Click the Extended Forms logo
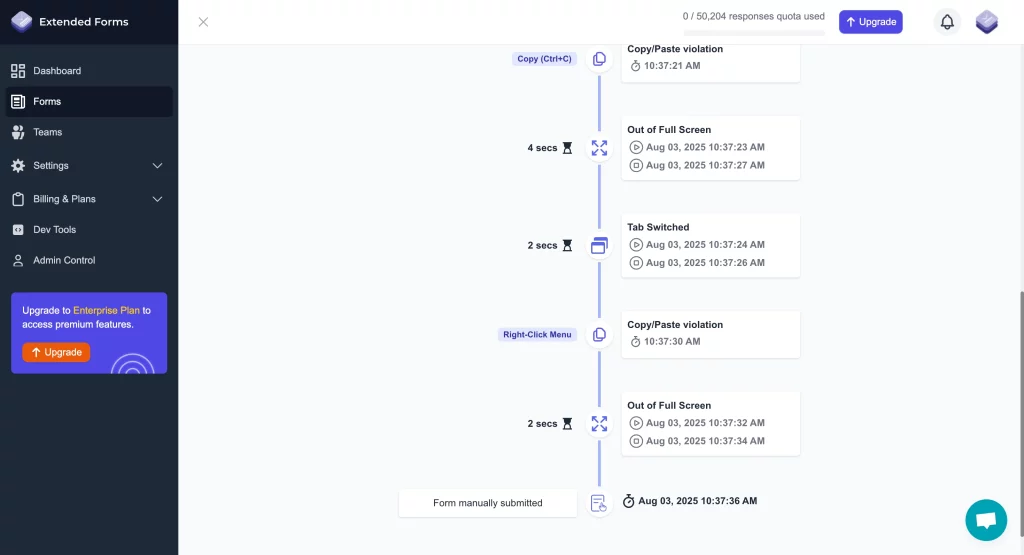 (22, 22)
